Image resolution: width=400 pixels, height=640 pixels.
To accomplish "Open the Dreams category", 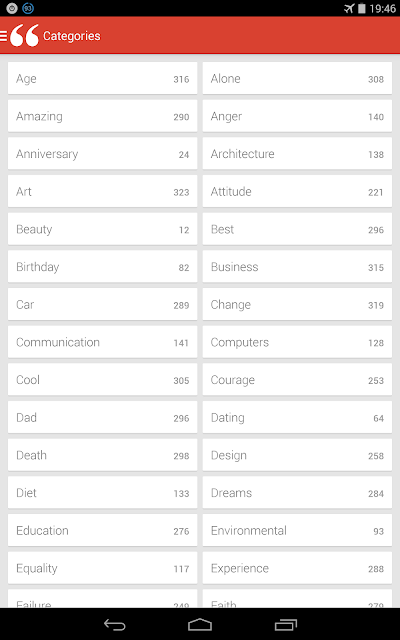I will pyautogui.click(x=297, y=493).
